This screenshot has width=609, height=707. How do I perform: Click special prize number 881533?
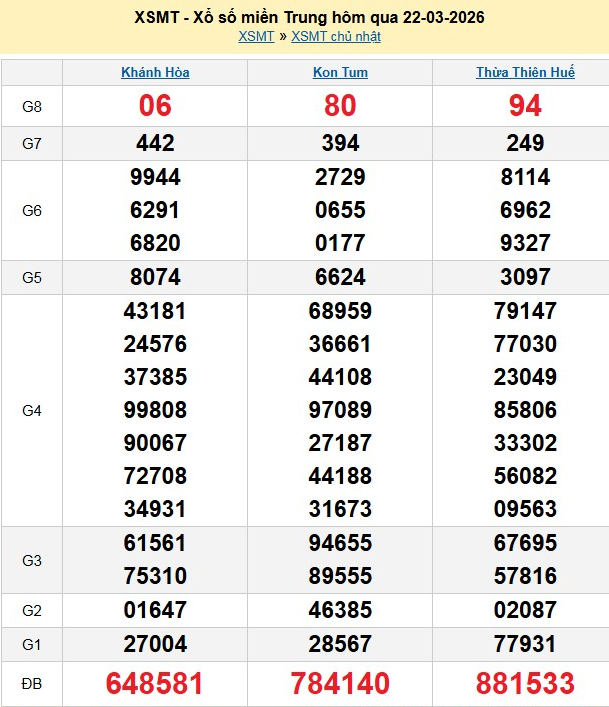coord(525,683)
